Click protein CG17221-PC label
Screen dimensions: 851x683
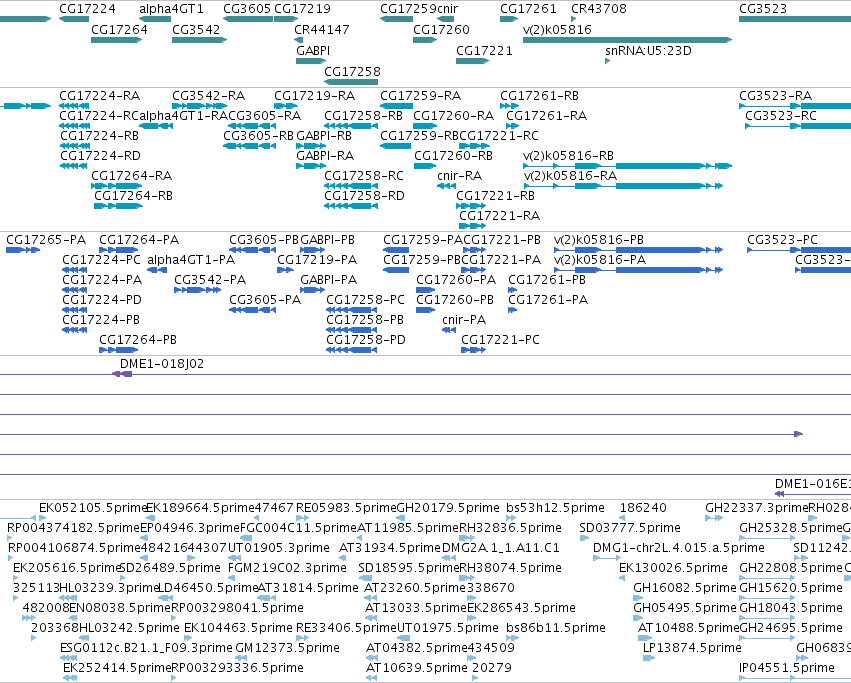[500, 339]
